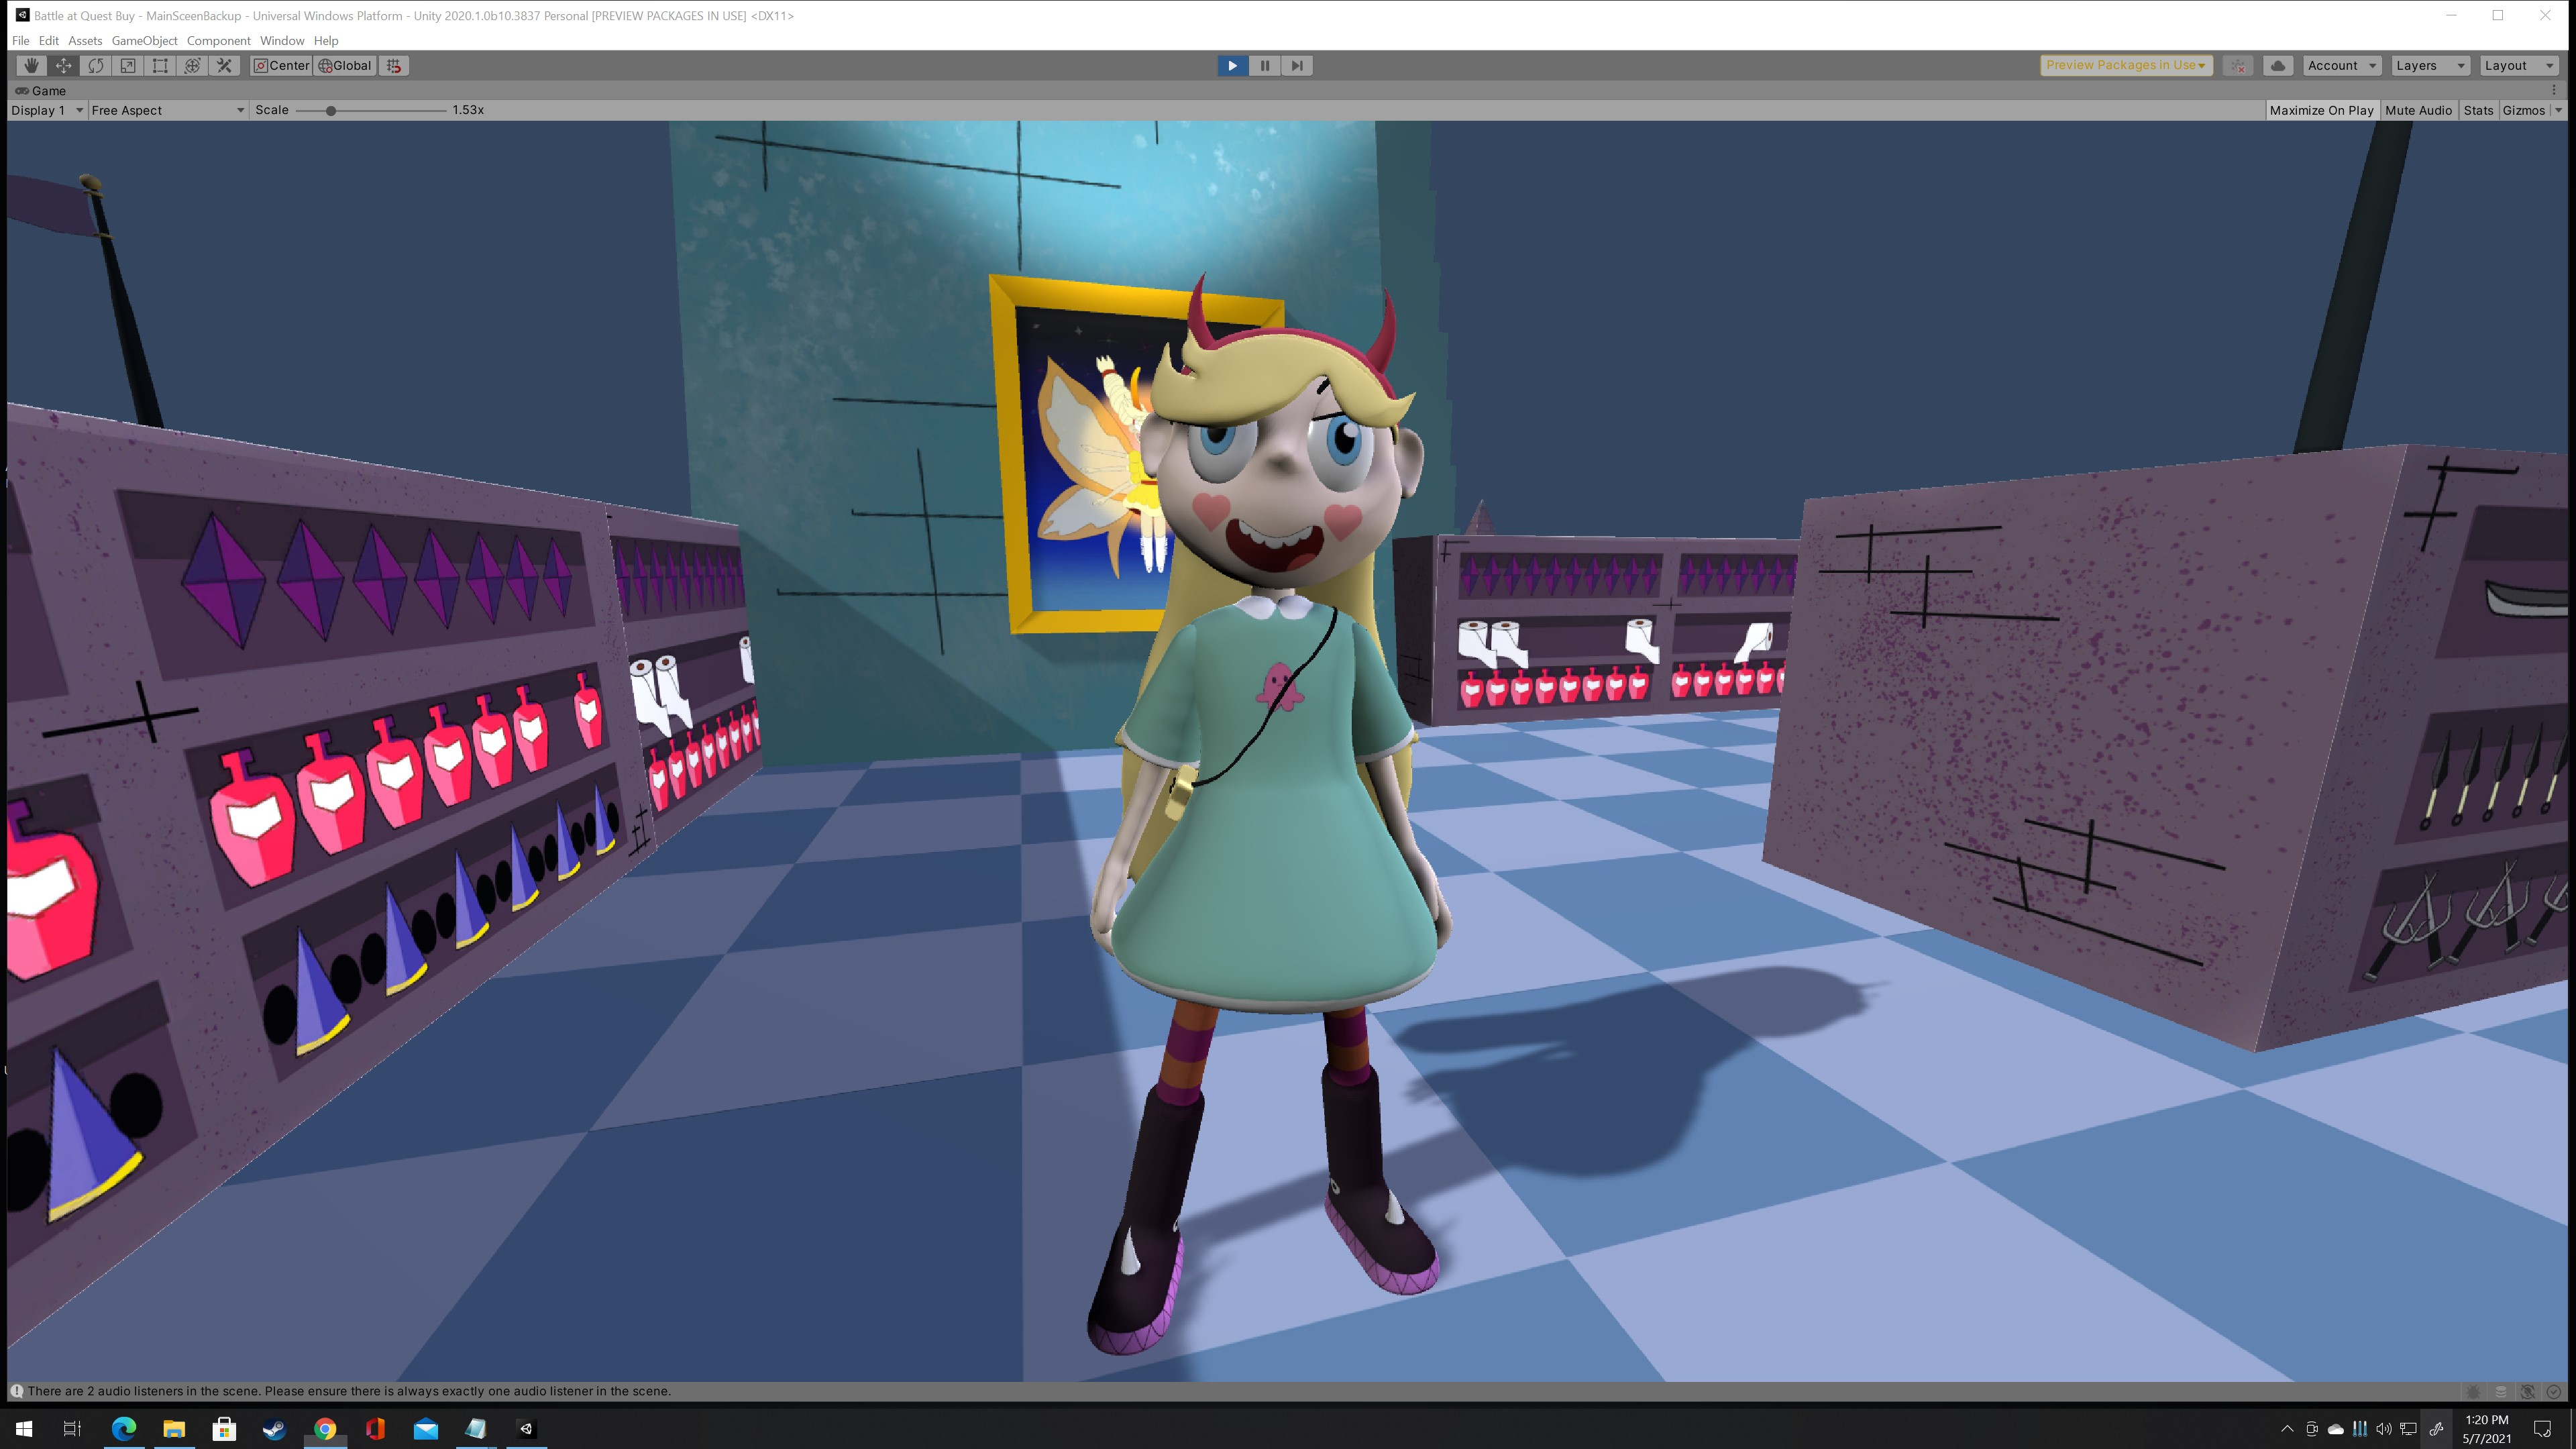The width and height of the screenshot is (2576, 1449).
Task: Open Office from taskbar
Action: pos(375,1428)
